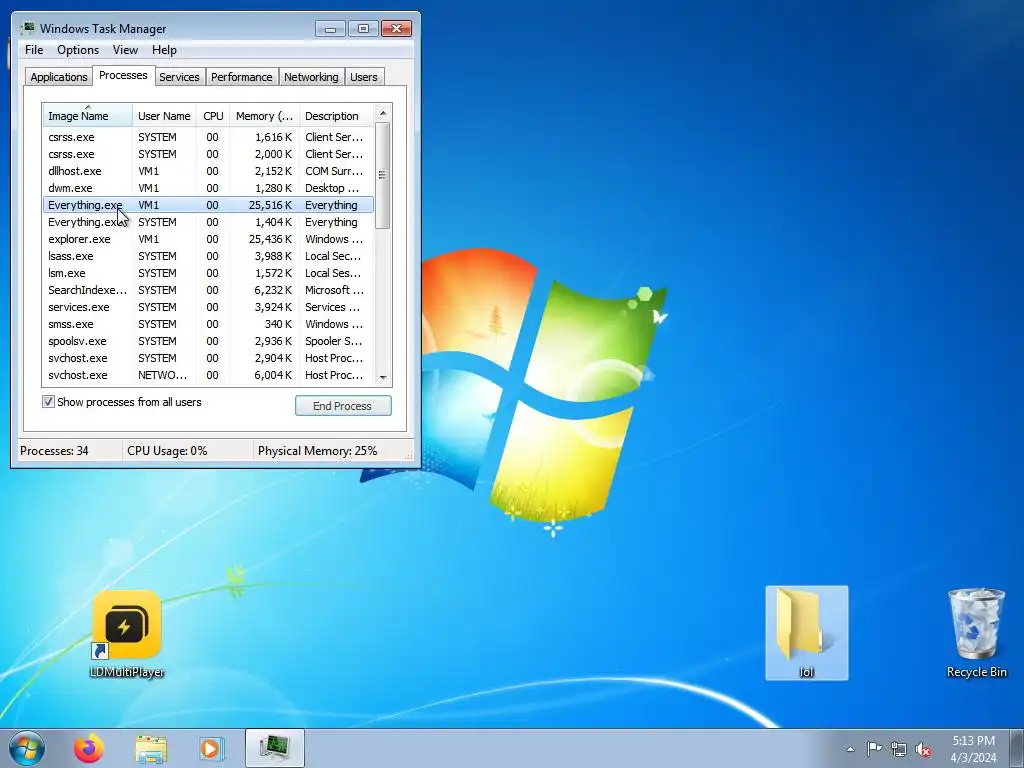Screen dimensions: 1024x768
Task: Untick Show processes from all users
Action: pyautogui.click(x=48, y=402)
